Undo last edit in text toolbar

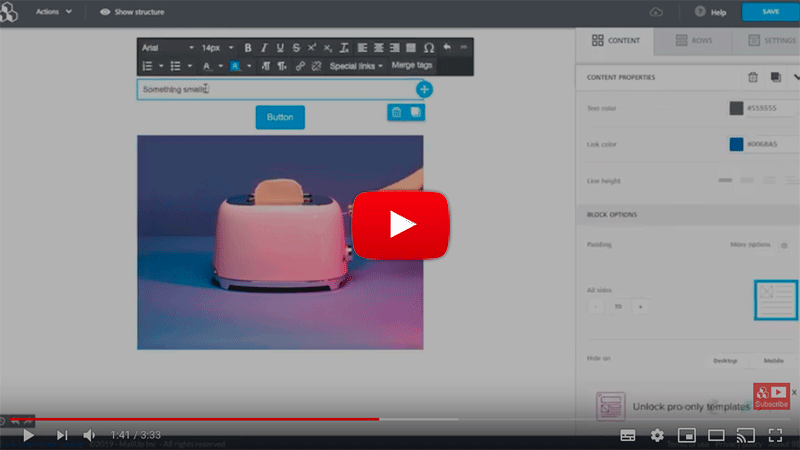[x=447, y=47]
